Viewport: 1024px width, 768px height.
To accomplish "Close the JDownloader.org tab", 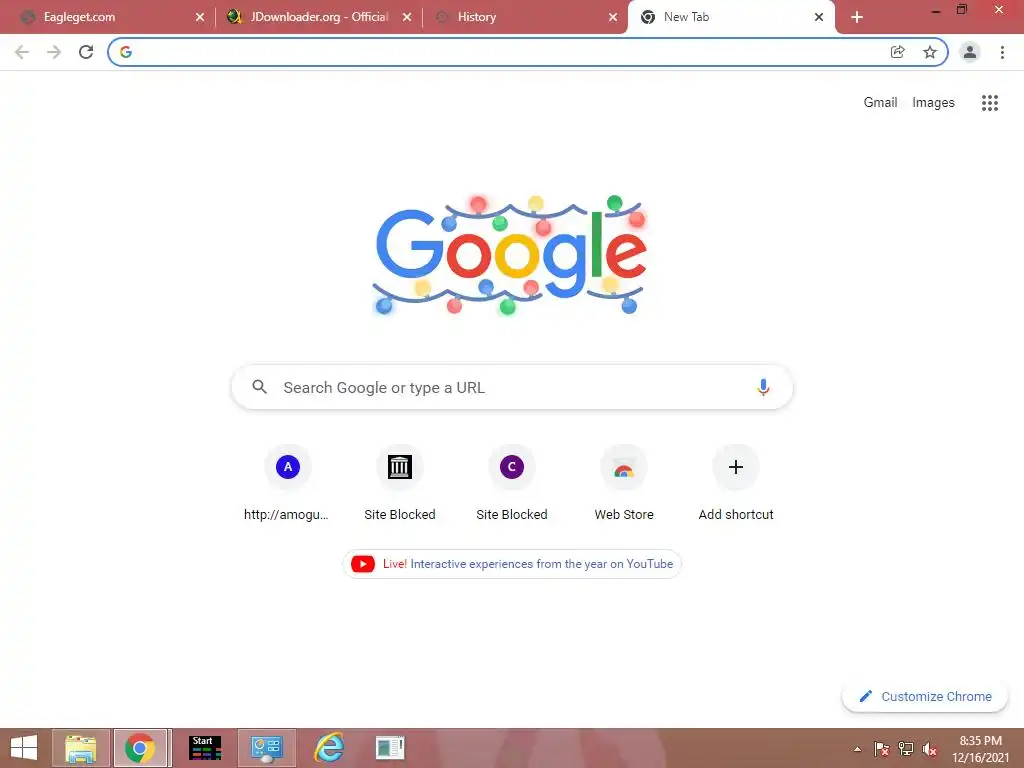I will (407, 17).
